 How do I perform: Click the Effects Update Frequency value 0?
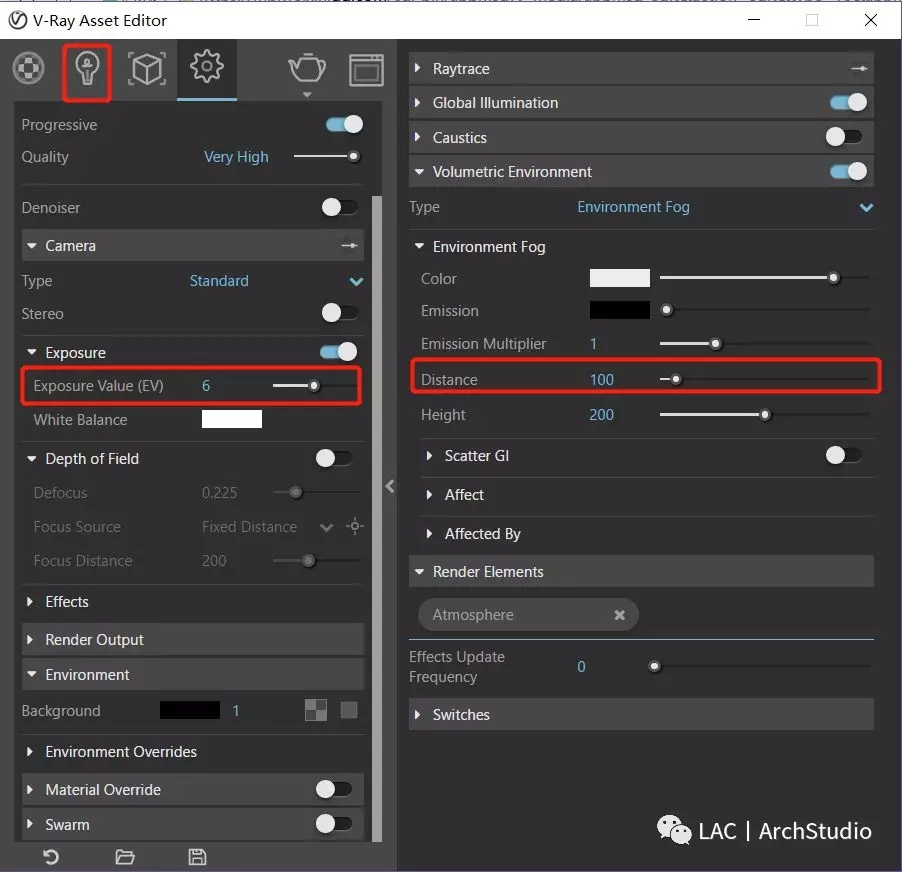[x=582, y=667]
